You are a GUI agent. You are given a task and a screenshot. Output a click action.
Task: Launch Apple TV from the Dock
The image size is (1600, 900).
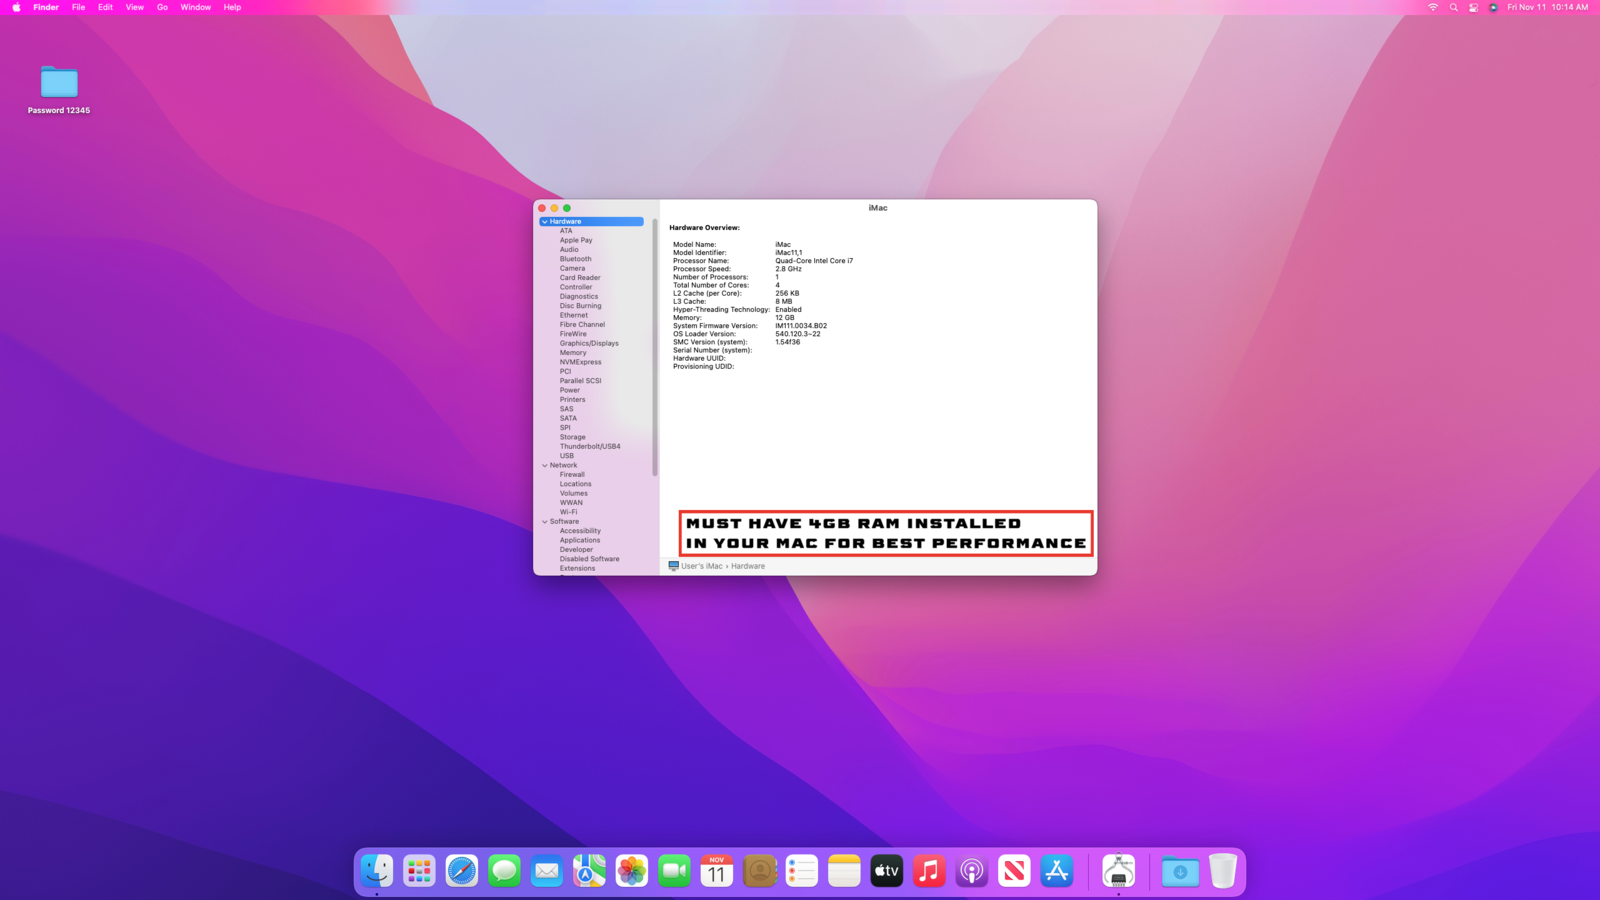(x=887, y=871)
